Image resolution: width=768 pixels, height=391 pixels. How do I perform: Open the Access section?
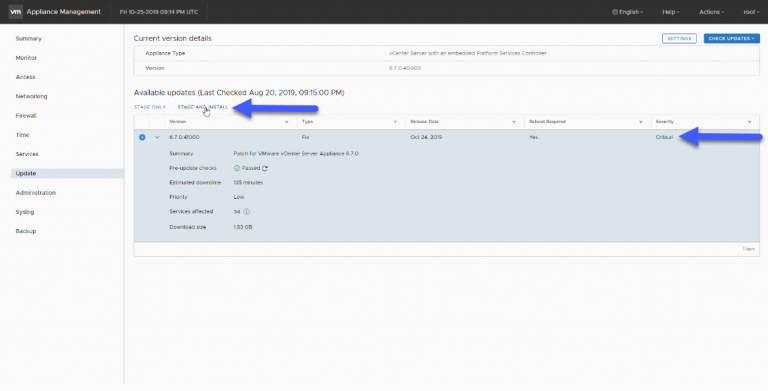pos(25,77)
